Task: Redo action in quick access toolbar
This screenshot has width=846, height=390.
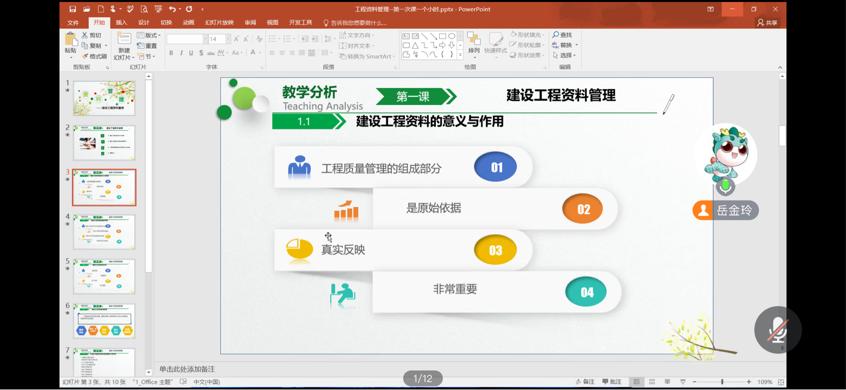Action: tap(189, 9)
